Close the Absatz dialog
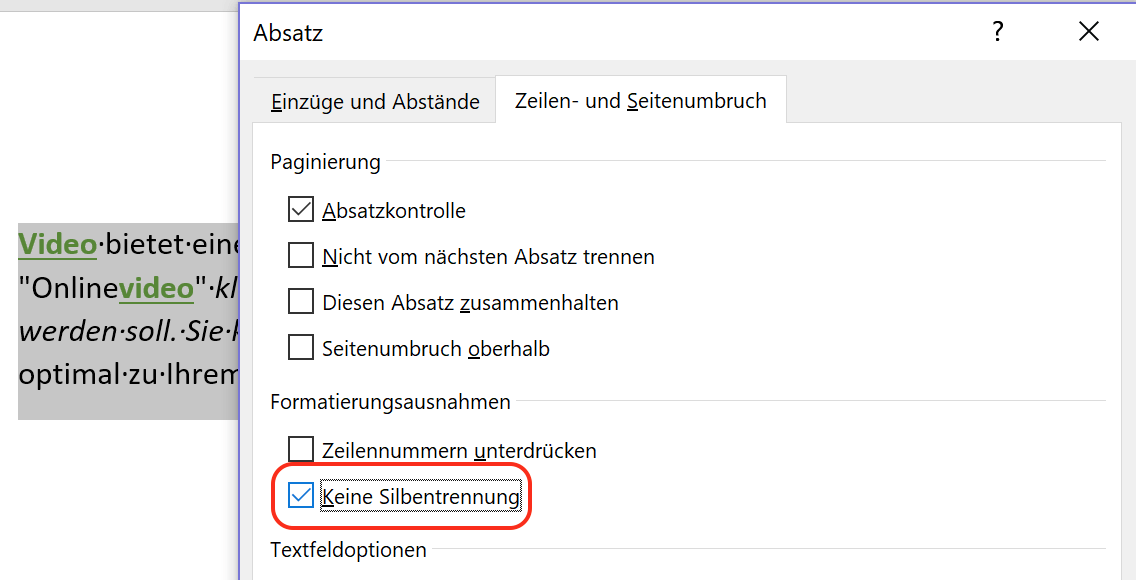This screenshot has width=1136, height=580. pos(1088,32)
